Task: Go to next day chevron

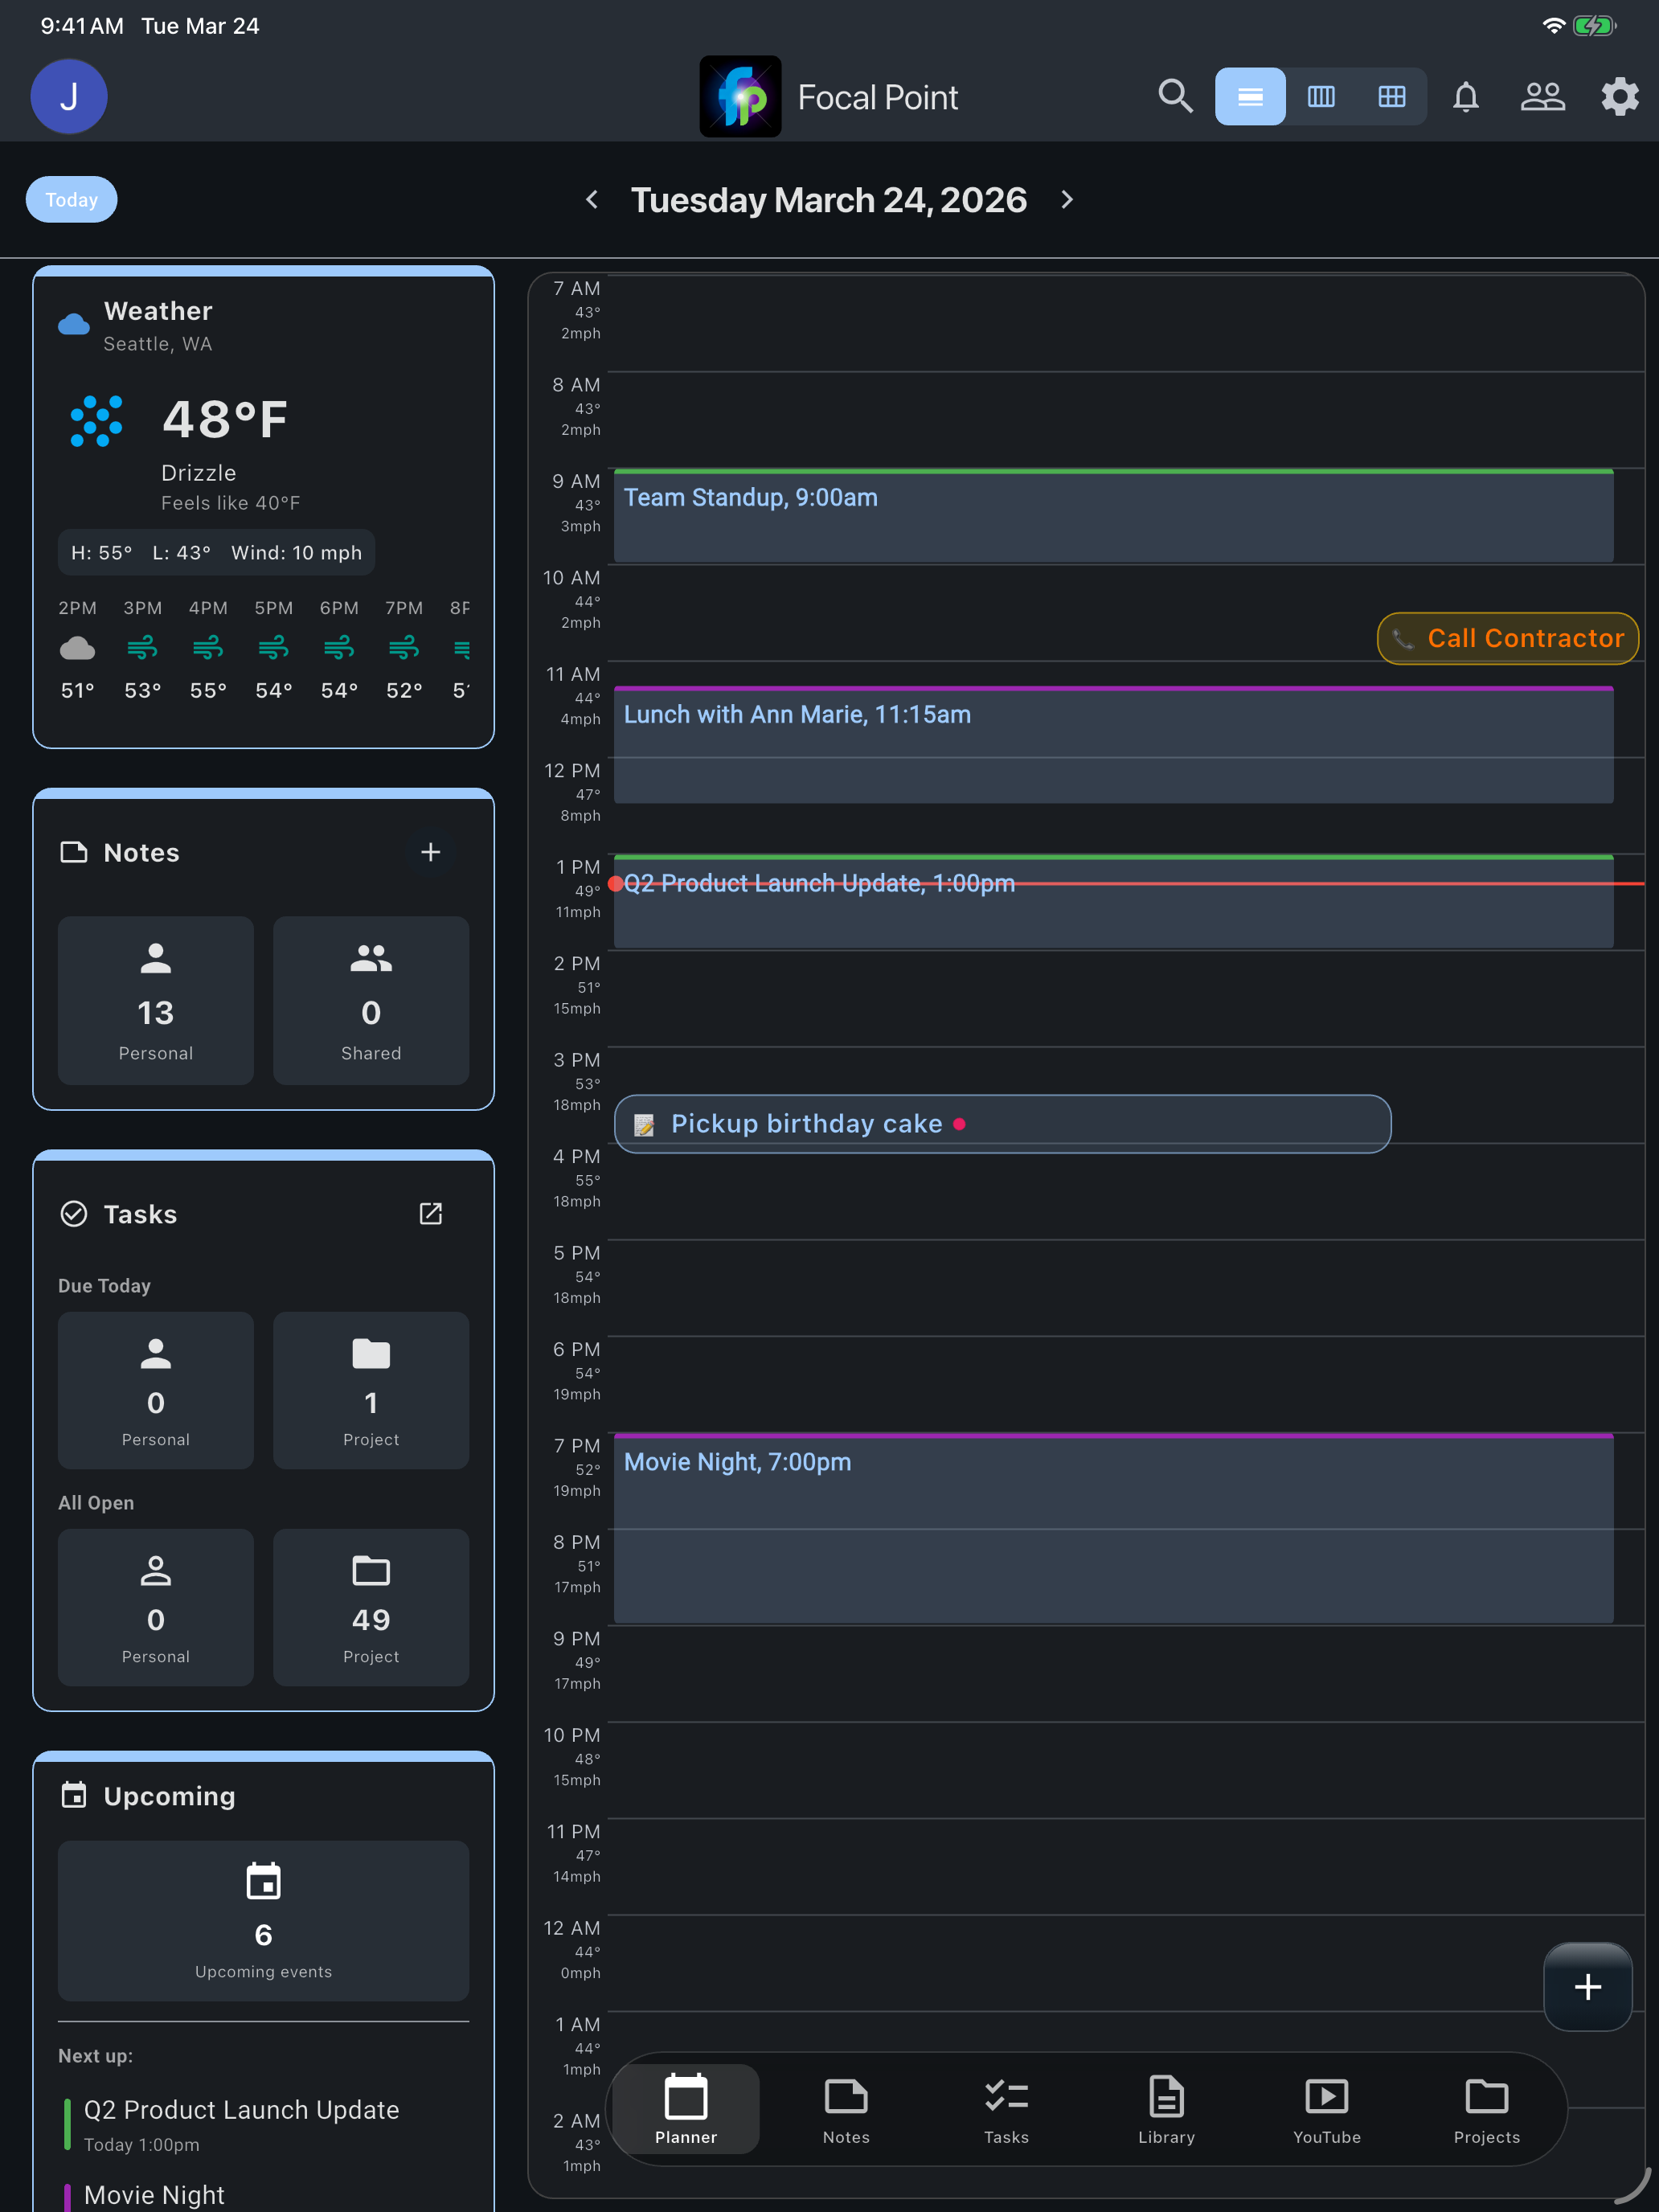Action: click(1067, 200)
